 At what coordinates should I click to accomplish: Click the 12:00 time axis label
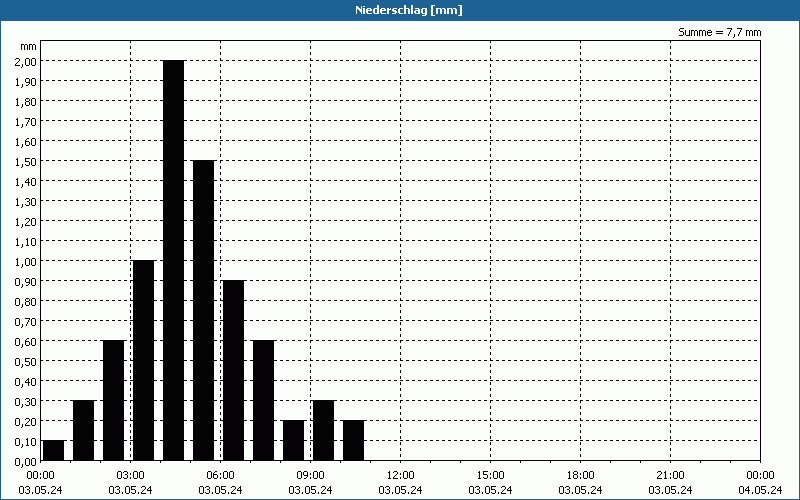401,476
